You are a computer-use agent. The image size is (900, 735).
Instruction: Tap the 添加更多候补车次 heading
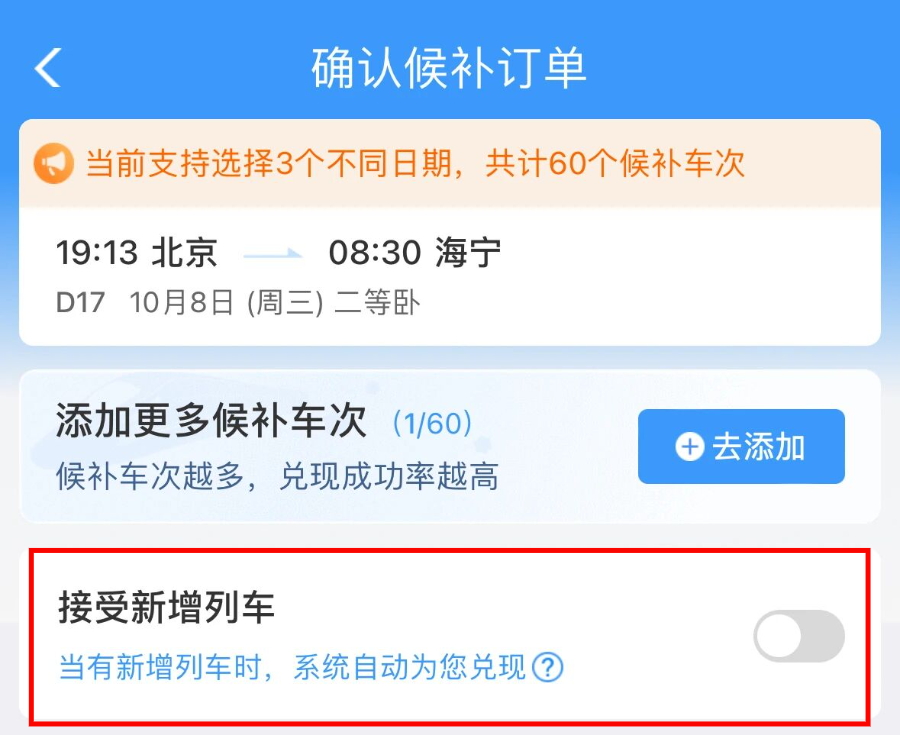[x=212, y=425]
